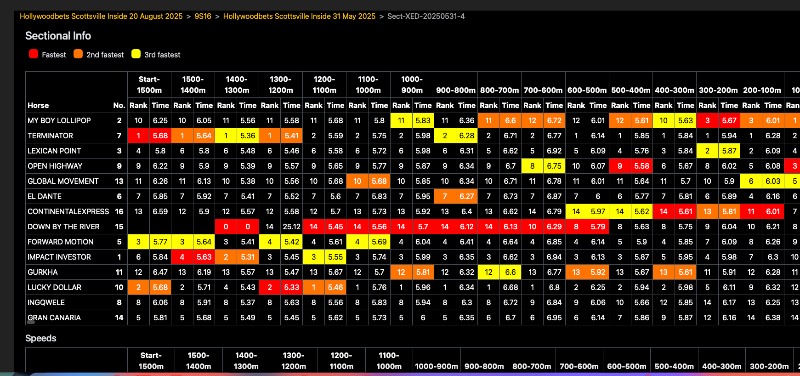The image size is (800, 376).
Task: Open Hollywoodbets Scottsville Inside 31 May 2025 breadcrumb
Action: (299, 16)
